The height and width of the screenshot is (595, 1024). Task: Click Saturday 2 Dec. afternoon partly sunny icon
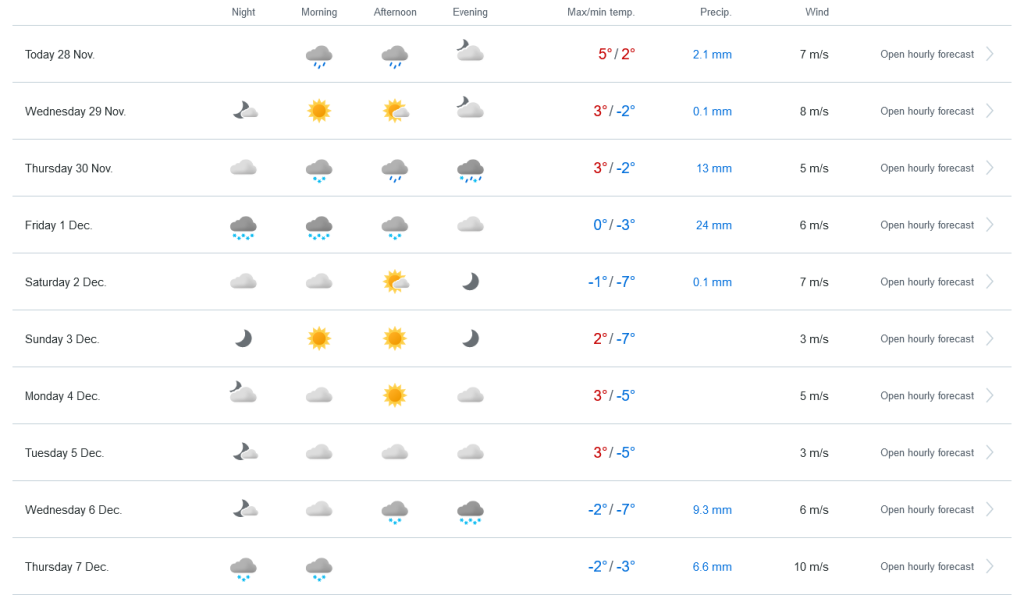click(x=395, y=282)
